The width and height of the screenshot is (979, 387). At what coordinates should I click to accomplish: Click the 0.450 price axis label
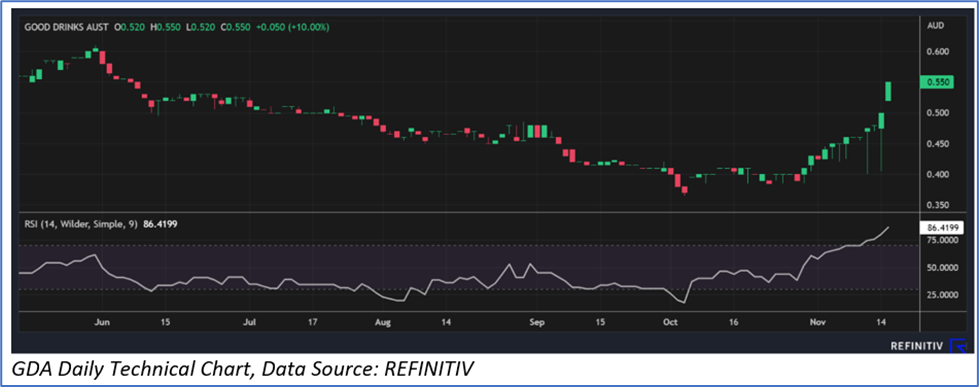pos(937,144)
